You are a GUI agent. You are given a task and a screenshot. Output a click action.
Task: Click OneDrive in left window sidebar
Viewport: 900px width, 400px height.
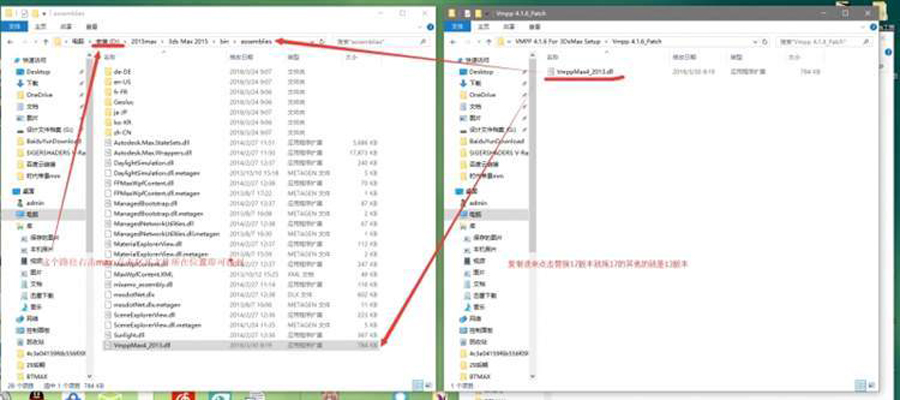tap(39, 93)
